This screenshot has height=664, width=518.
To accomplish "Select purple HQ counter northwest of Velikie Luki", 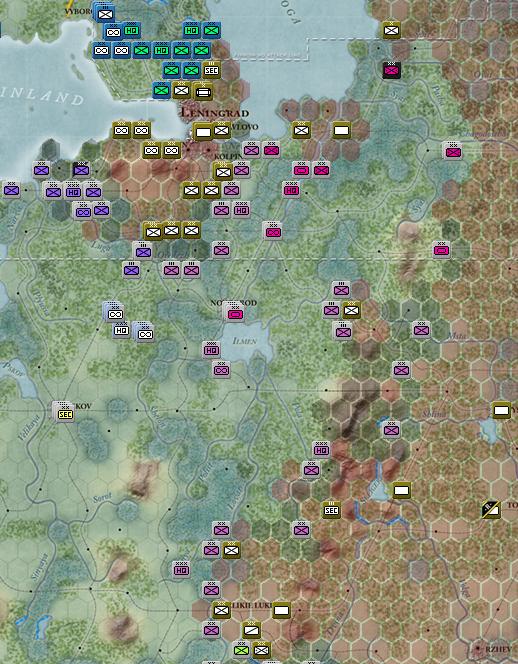I will pyautogui.click(x=181, y=570).
